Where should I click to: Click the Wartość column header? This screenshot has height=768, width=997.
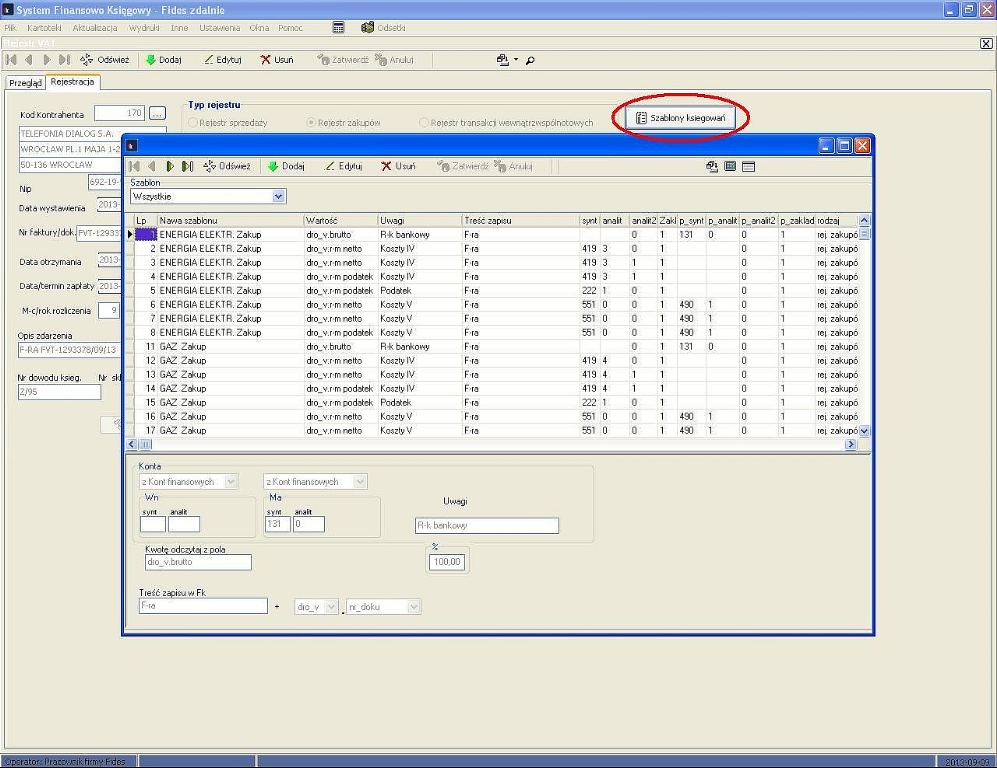tap(340, 221)
